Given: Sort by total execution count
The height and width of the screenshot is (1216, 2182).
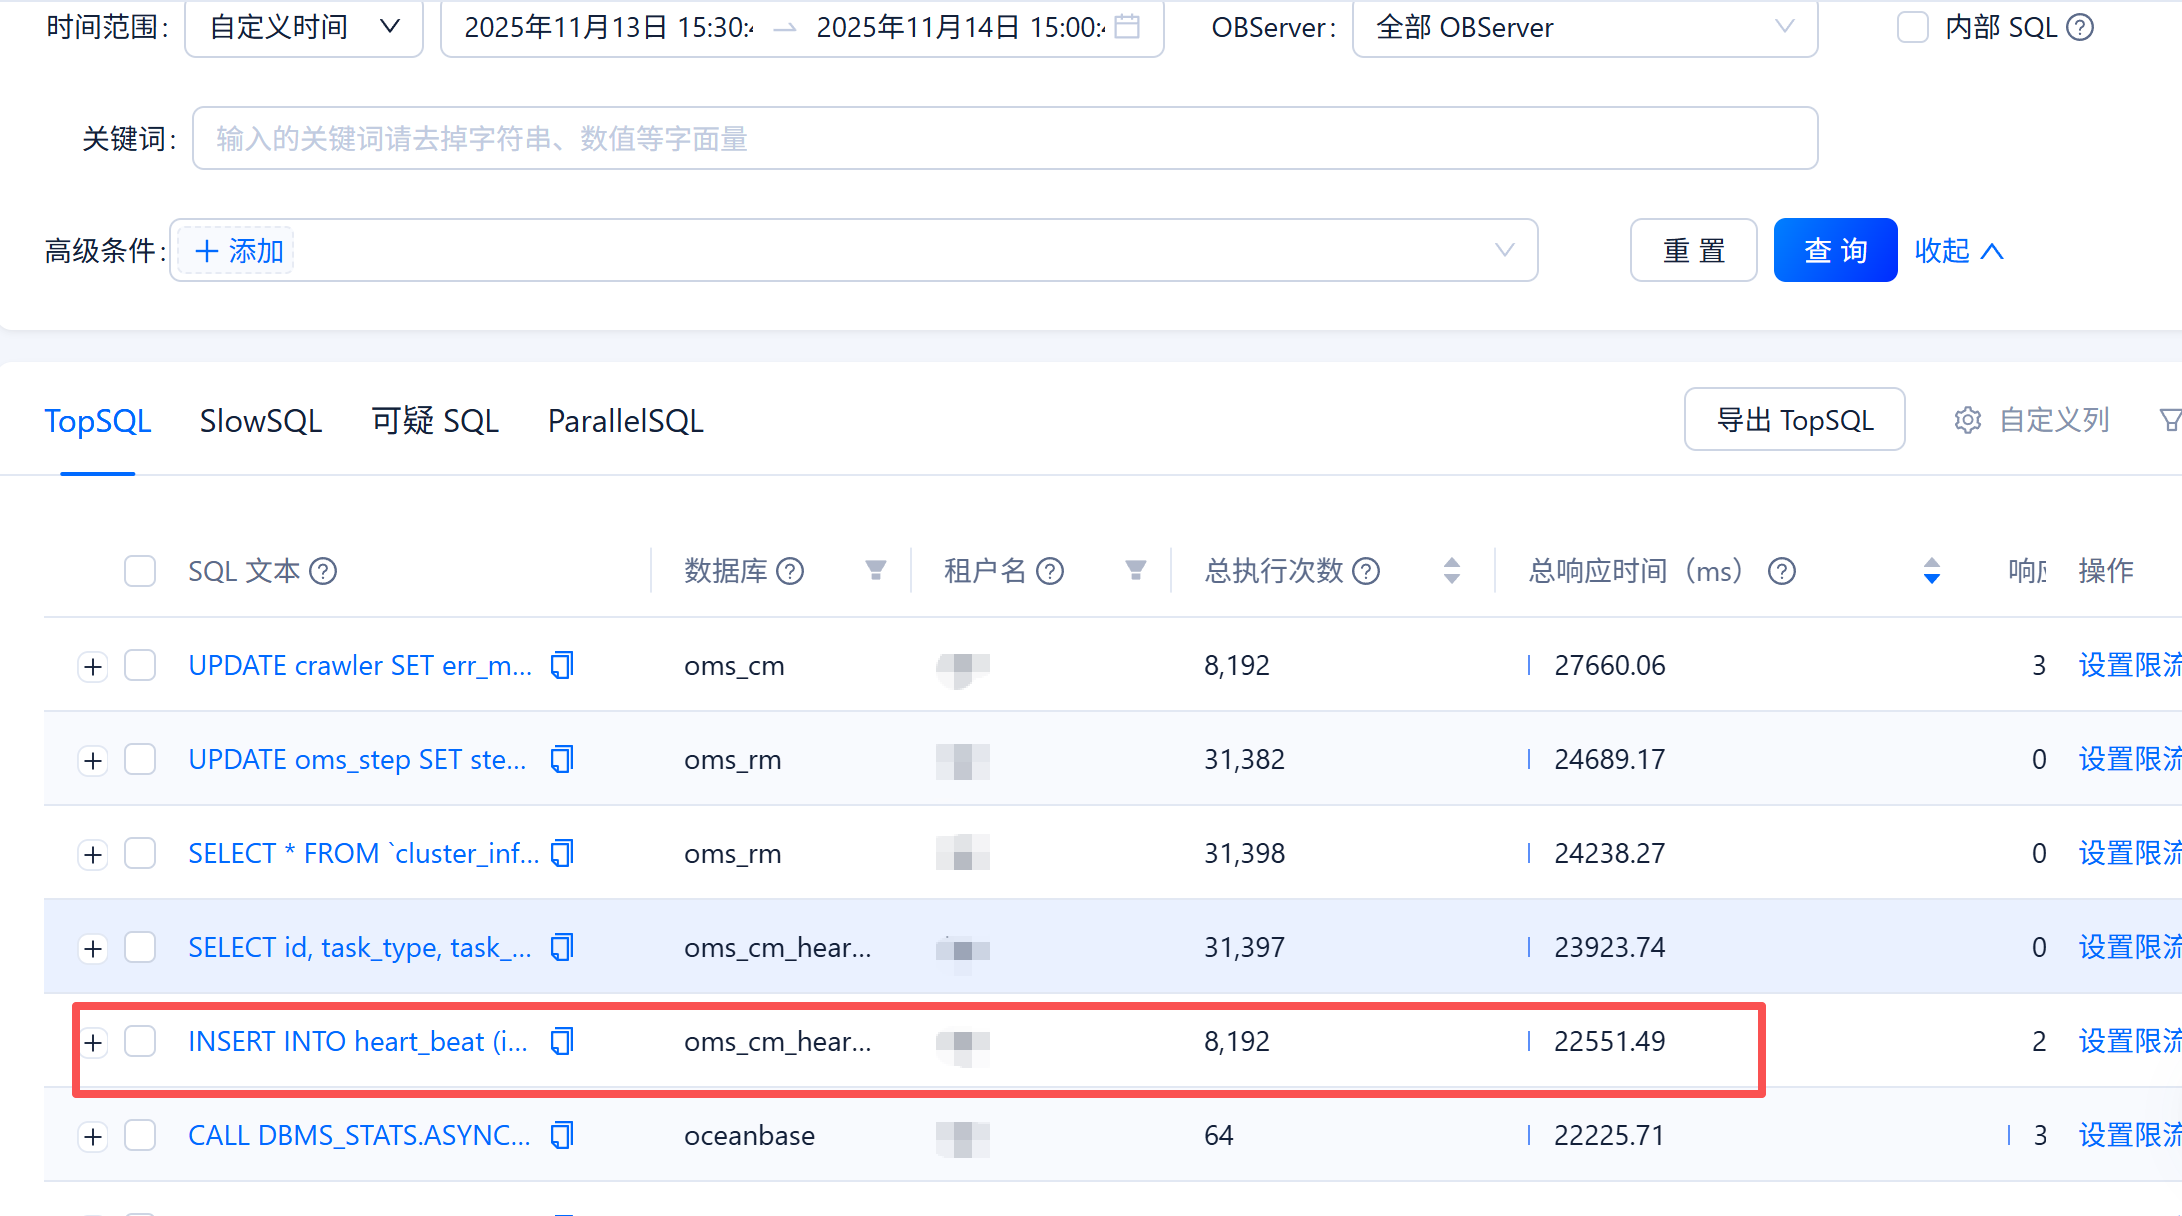Looking at the screenshot, I should point(1452,571).
